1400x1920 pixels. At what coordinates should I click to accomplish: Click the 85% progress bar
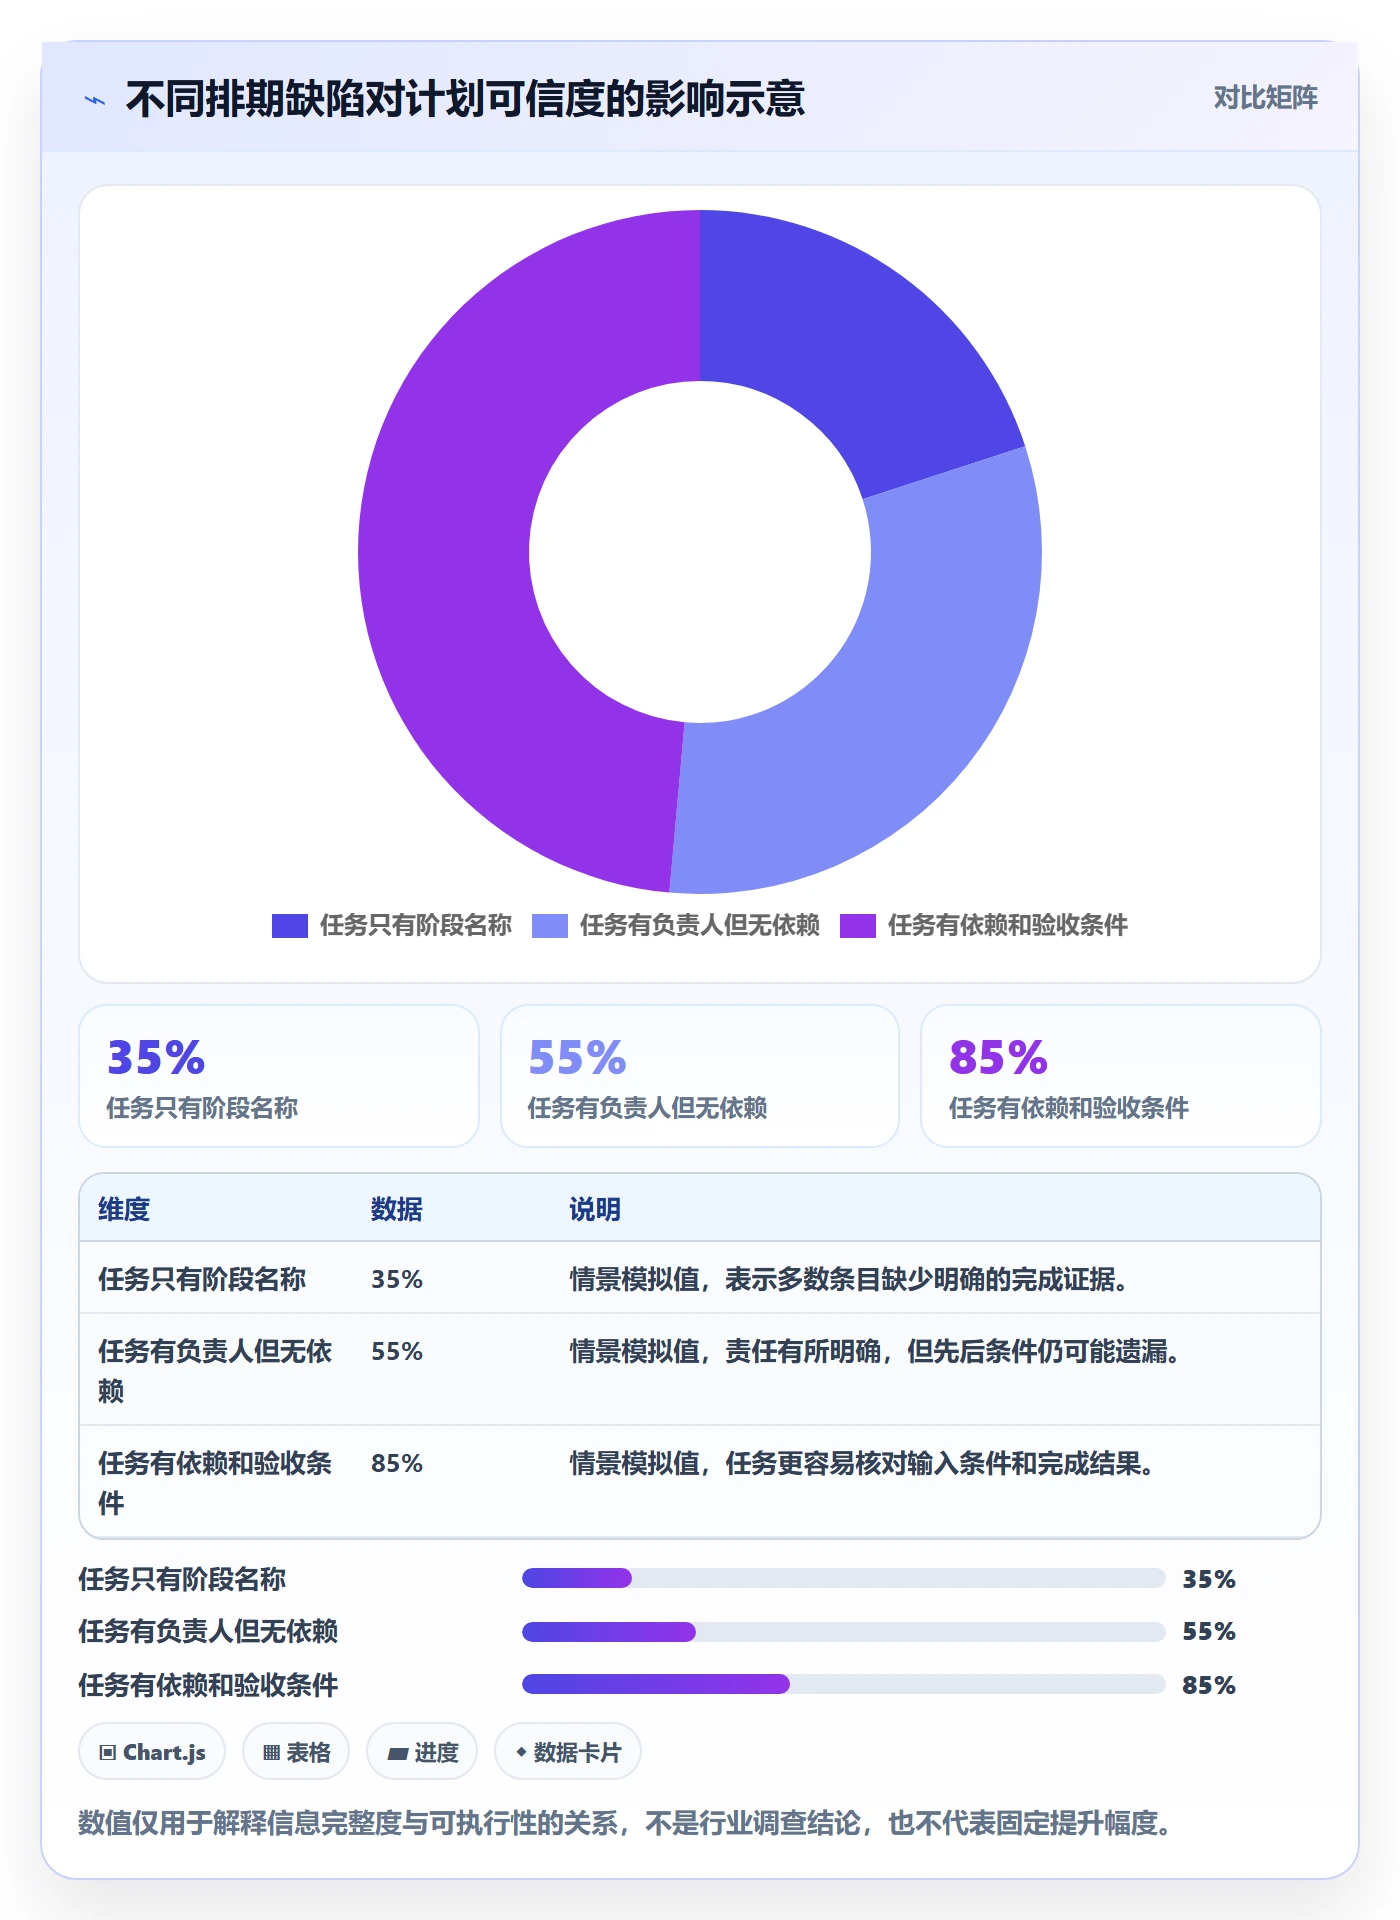click(x=843, y=1684)
